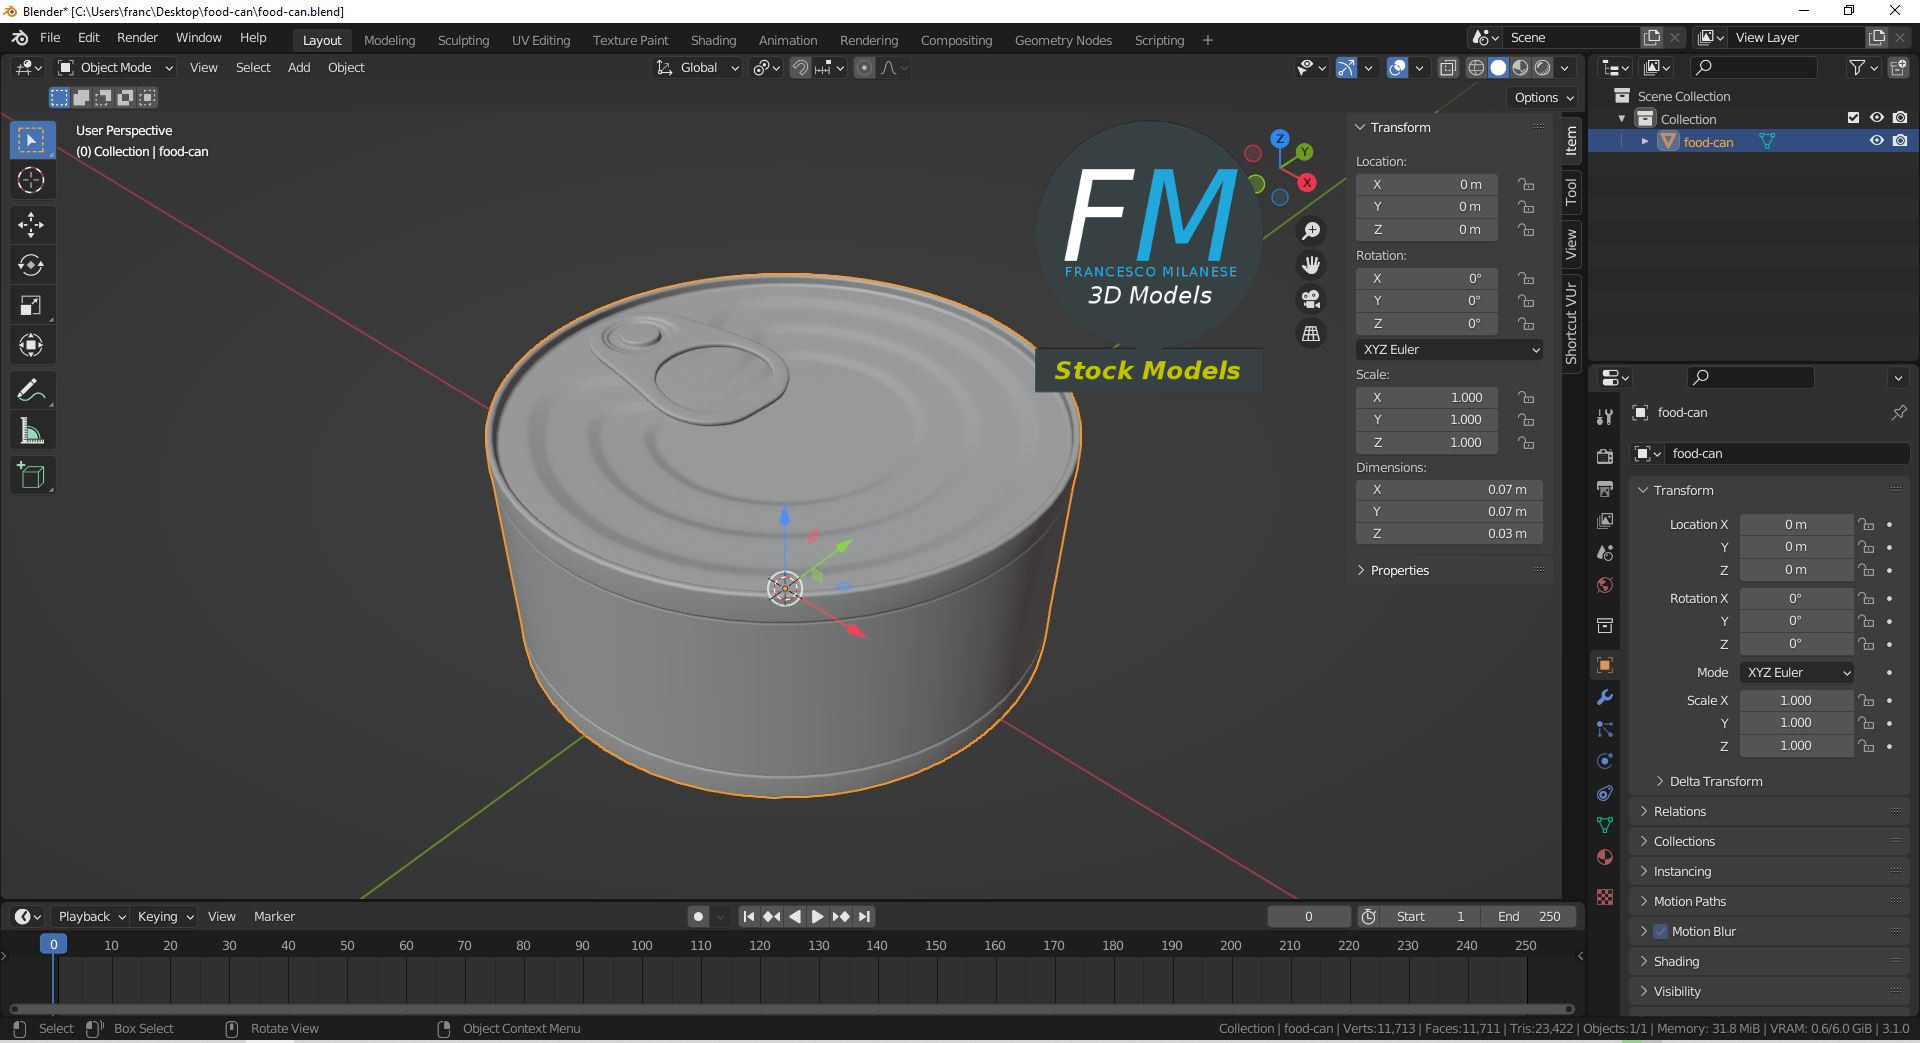Play the animation forward
Image resolution: width=1920 pixels, height=1043 pixels.
(x=818, y=916)
